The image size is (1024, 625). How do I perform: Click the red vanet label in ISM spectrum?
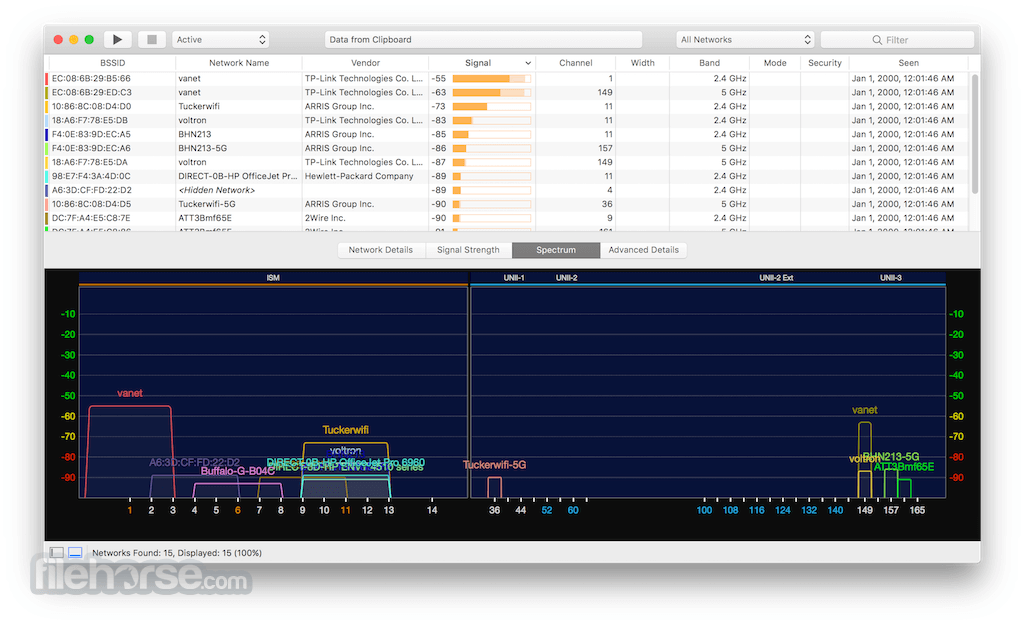pos(129,393)
